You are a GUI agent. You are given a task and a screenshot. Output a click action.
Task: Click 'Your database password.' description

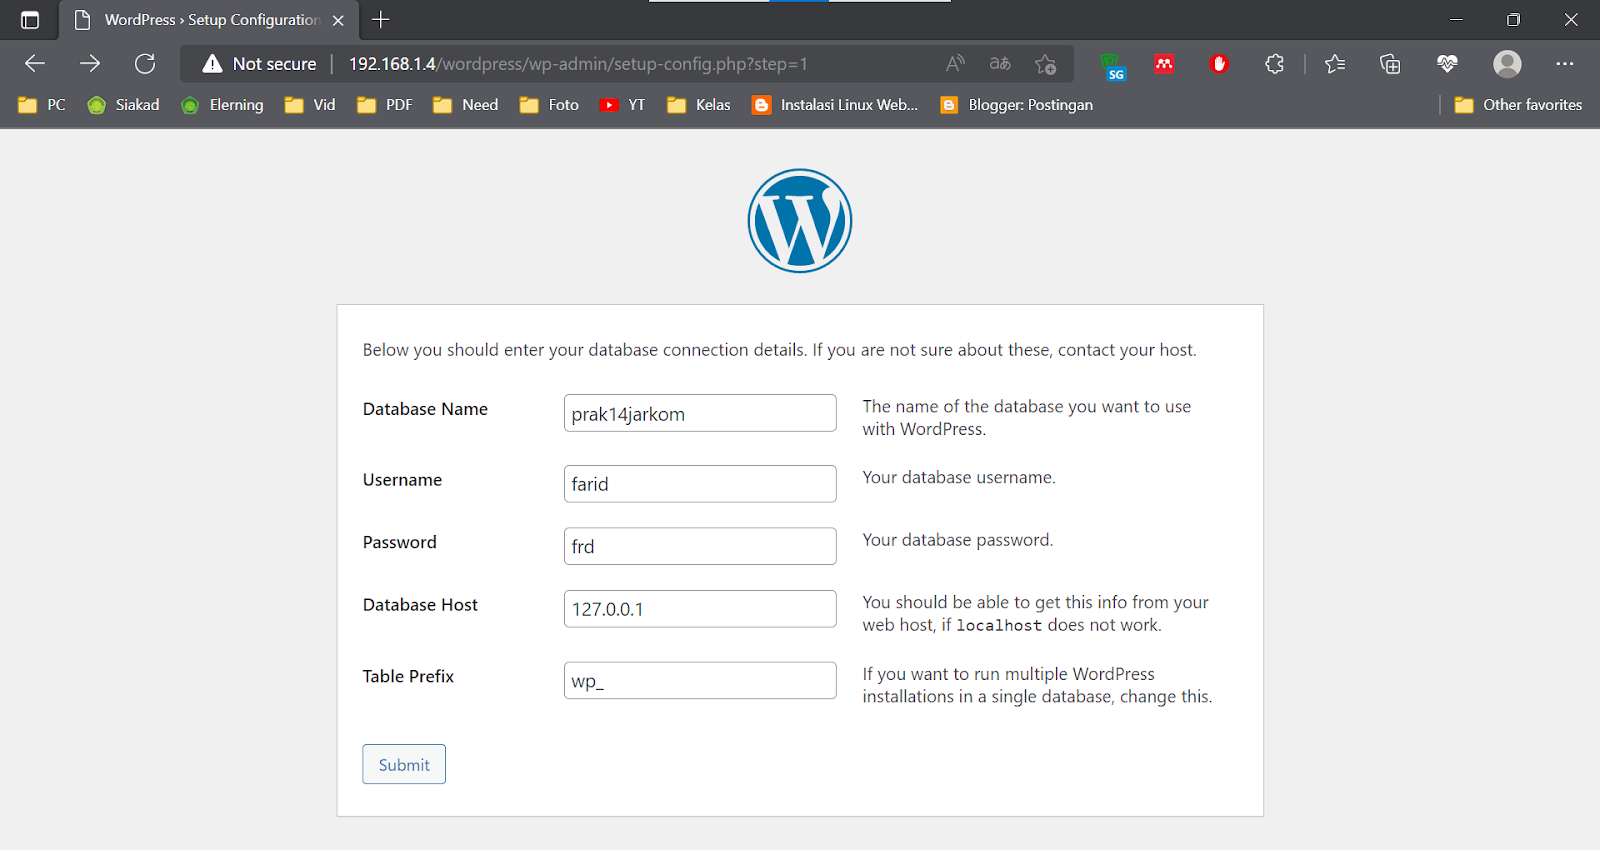click(958, 540)
